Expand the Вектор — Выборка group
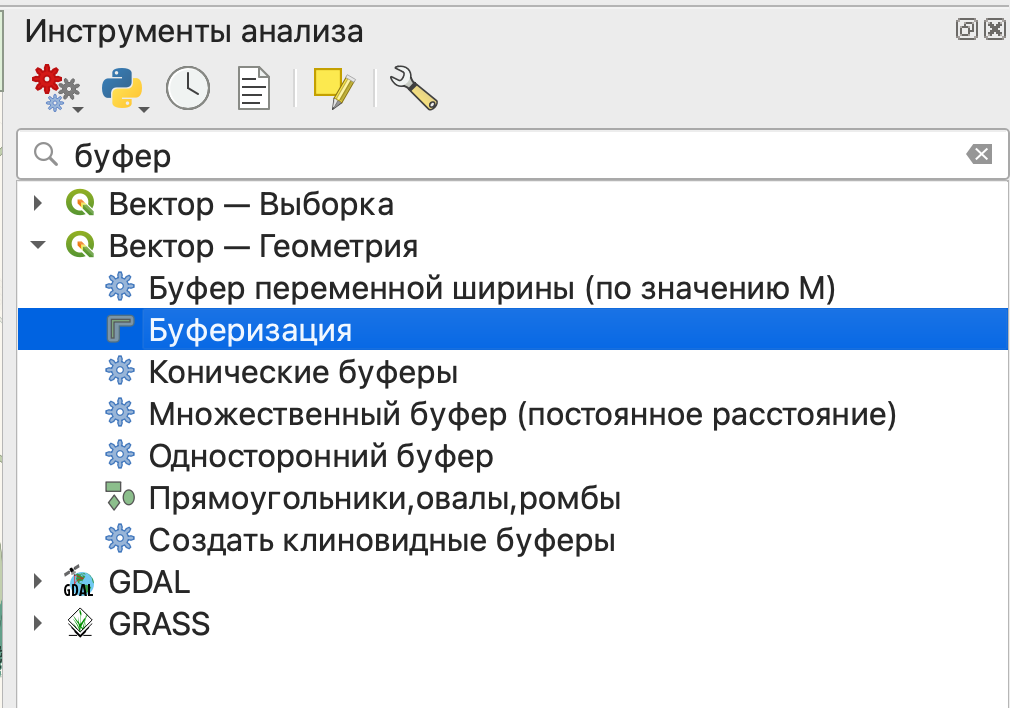Image resolution: width=1010 pixels, height=708 pixels. 39,204
